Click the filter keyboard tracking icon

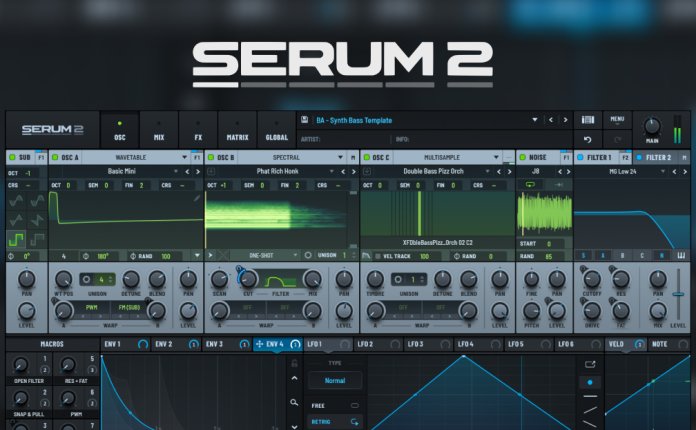681,255
